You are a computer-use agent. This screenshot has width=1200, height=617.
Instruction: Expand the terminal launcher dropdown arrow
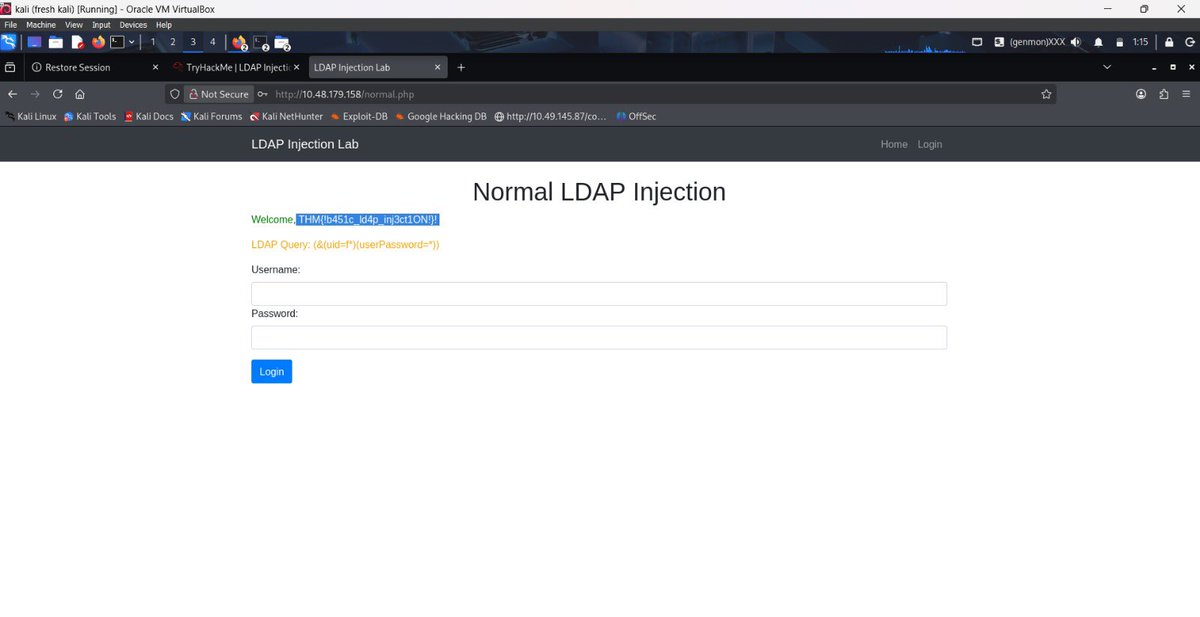click(131, 42)
